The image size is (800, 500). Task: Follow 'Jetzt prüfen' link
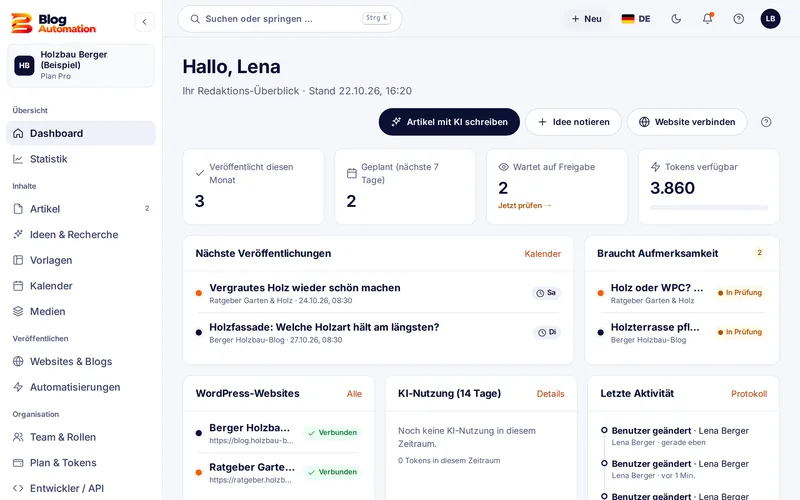tap(524, 206)
